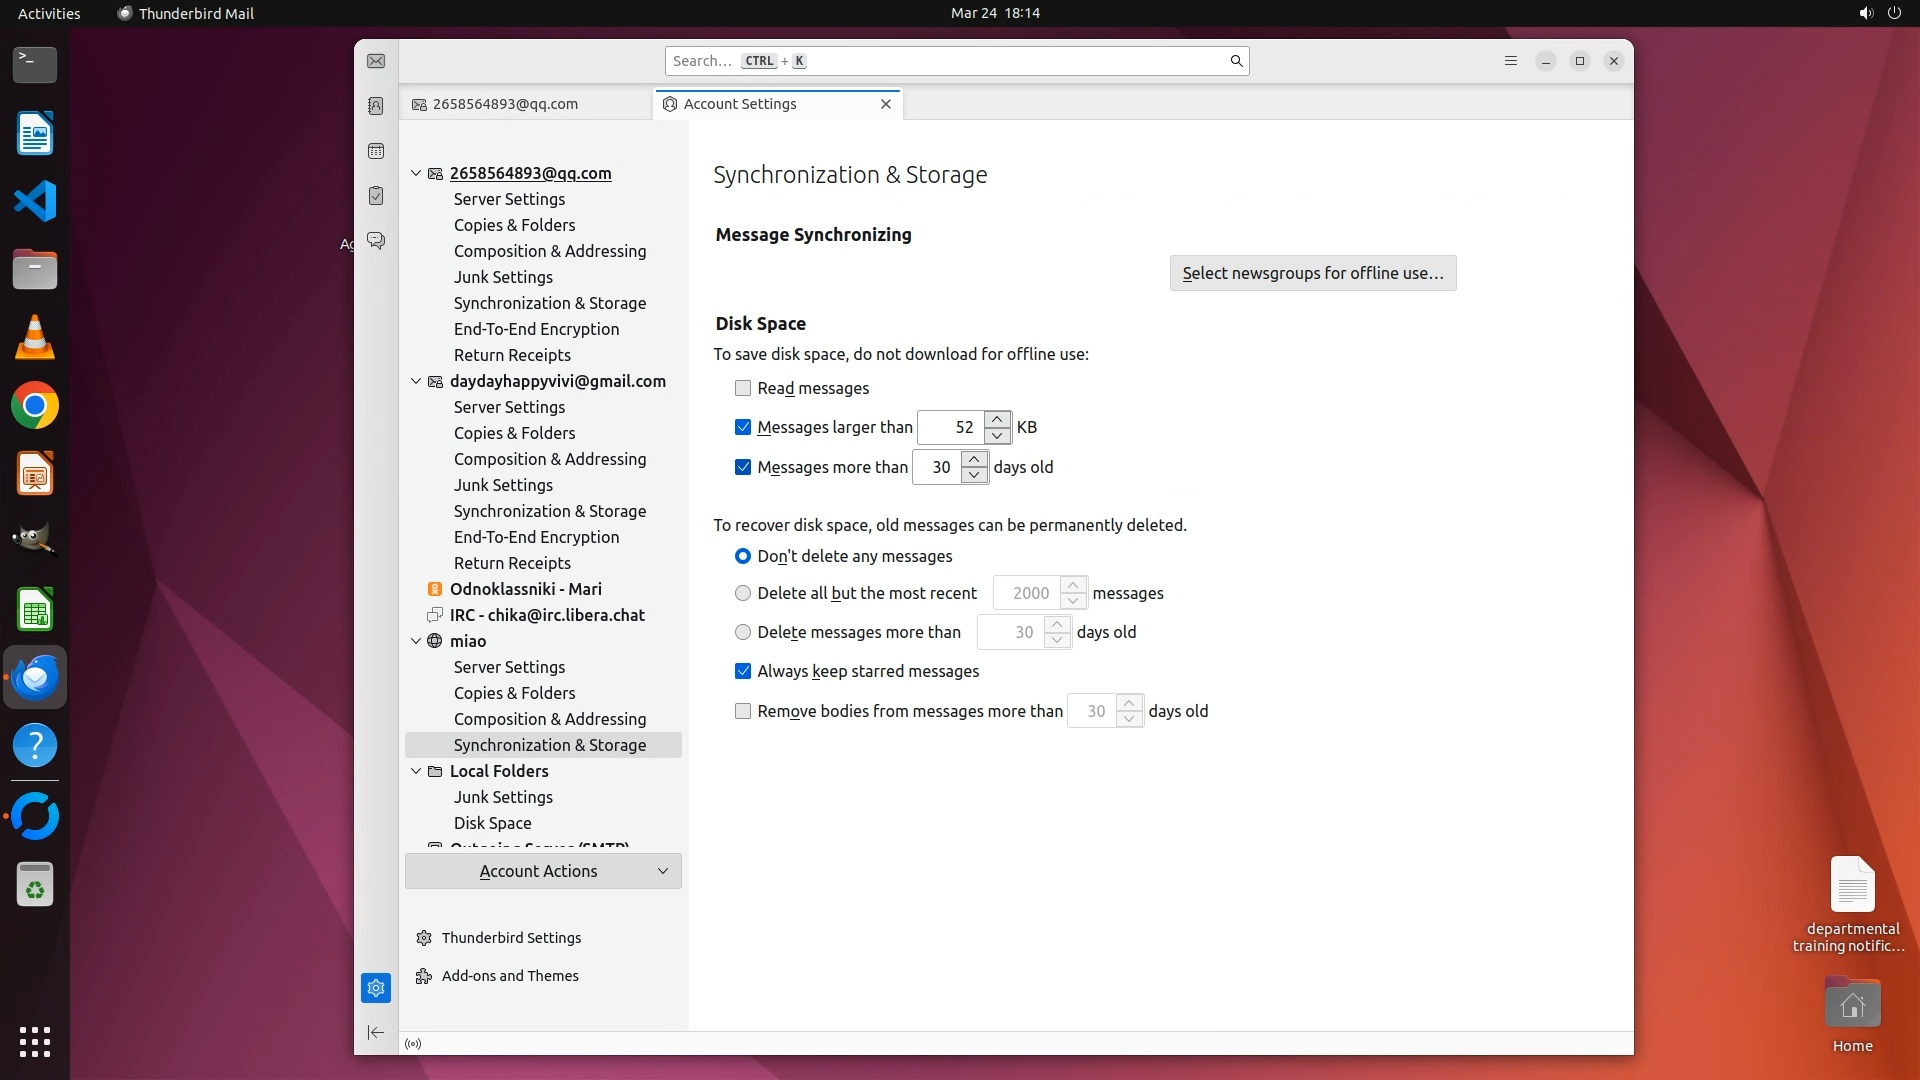
Task: Open the Mail space icon
Action: click(x=376, y=61)
